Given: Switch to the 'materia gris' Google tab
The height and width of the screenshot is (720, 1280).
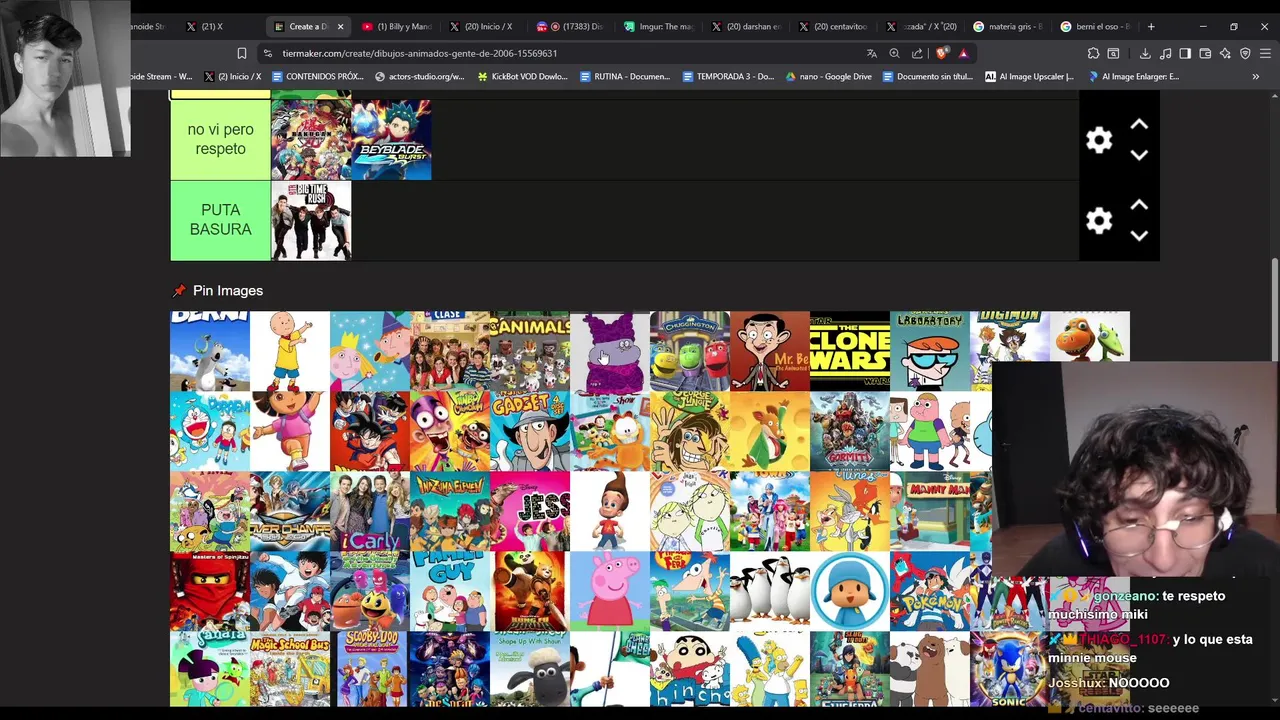Looking at the screenshot, I should pyautogui.click(x=1008, y=27).
